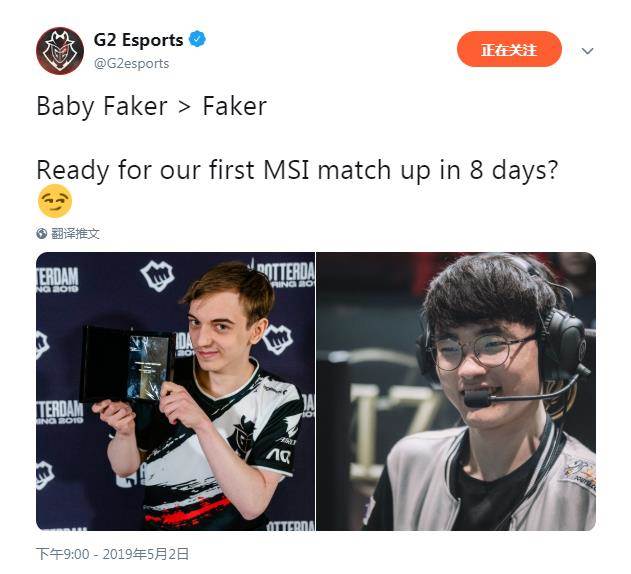Image resolution: width=631 pixels, height=574 pixels.
Task: Click the 翻译推文 translate tweet link
Action: click(75, 233)
